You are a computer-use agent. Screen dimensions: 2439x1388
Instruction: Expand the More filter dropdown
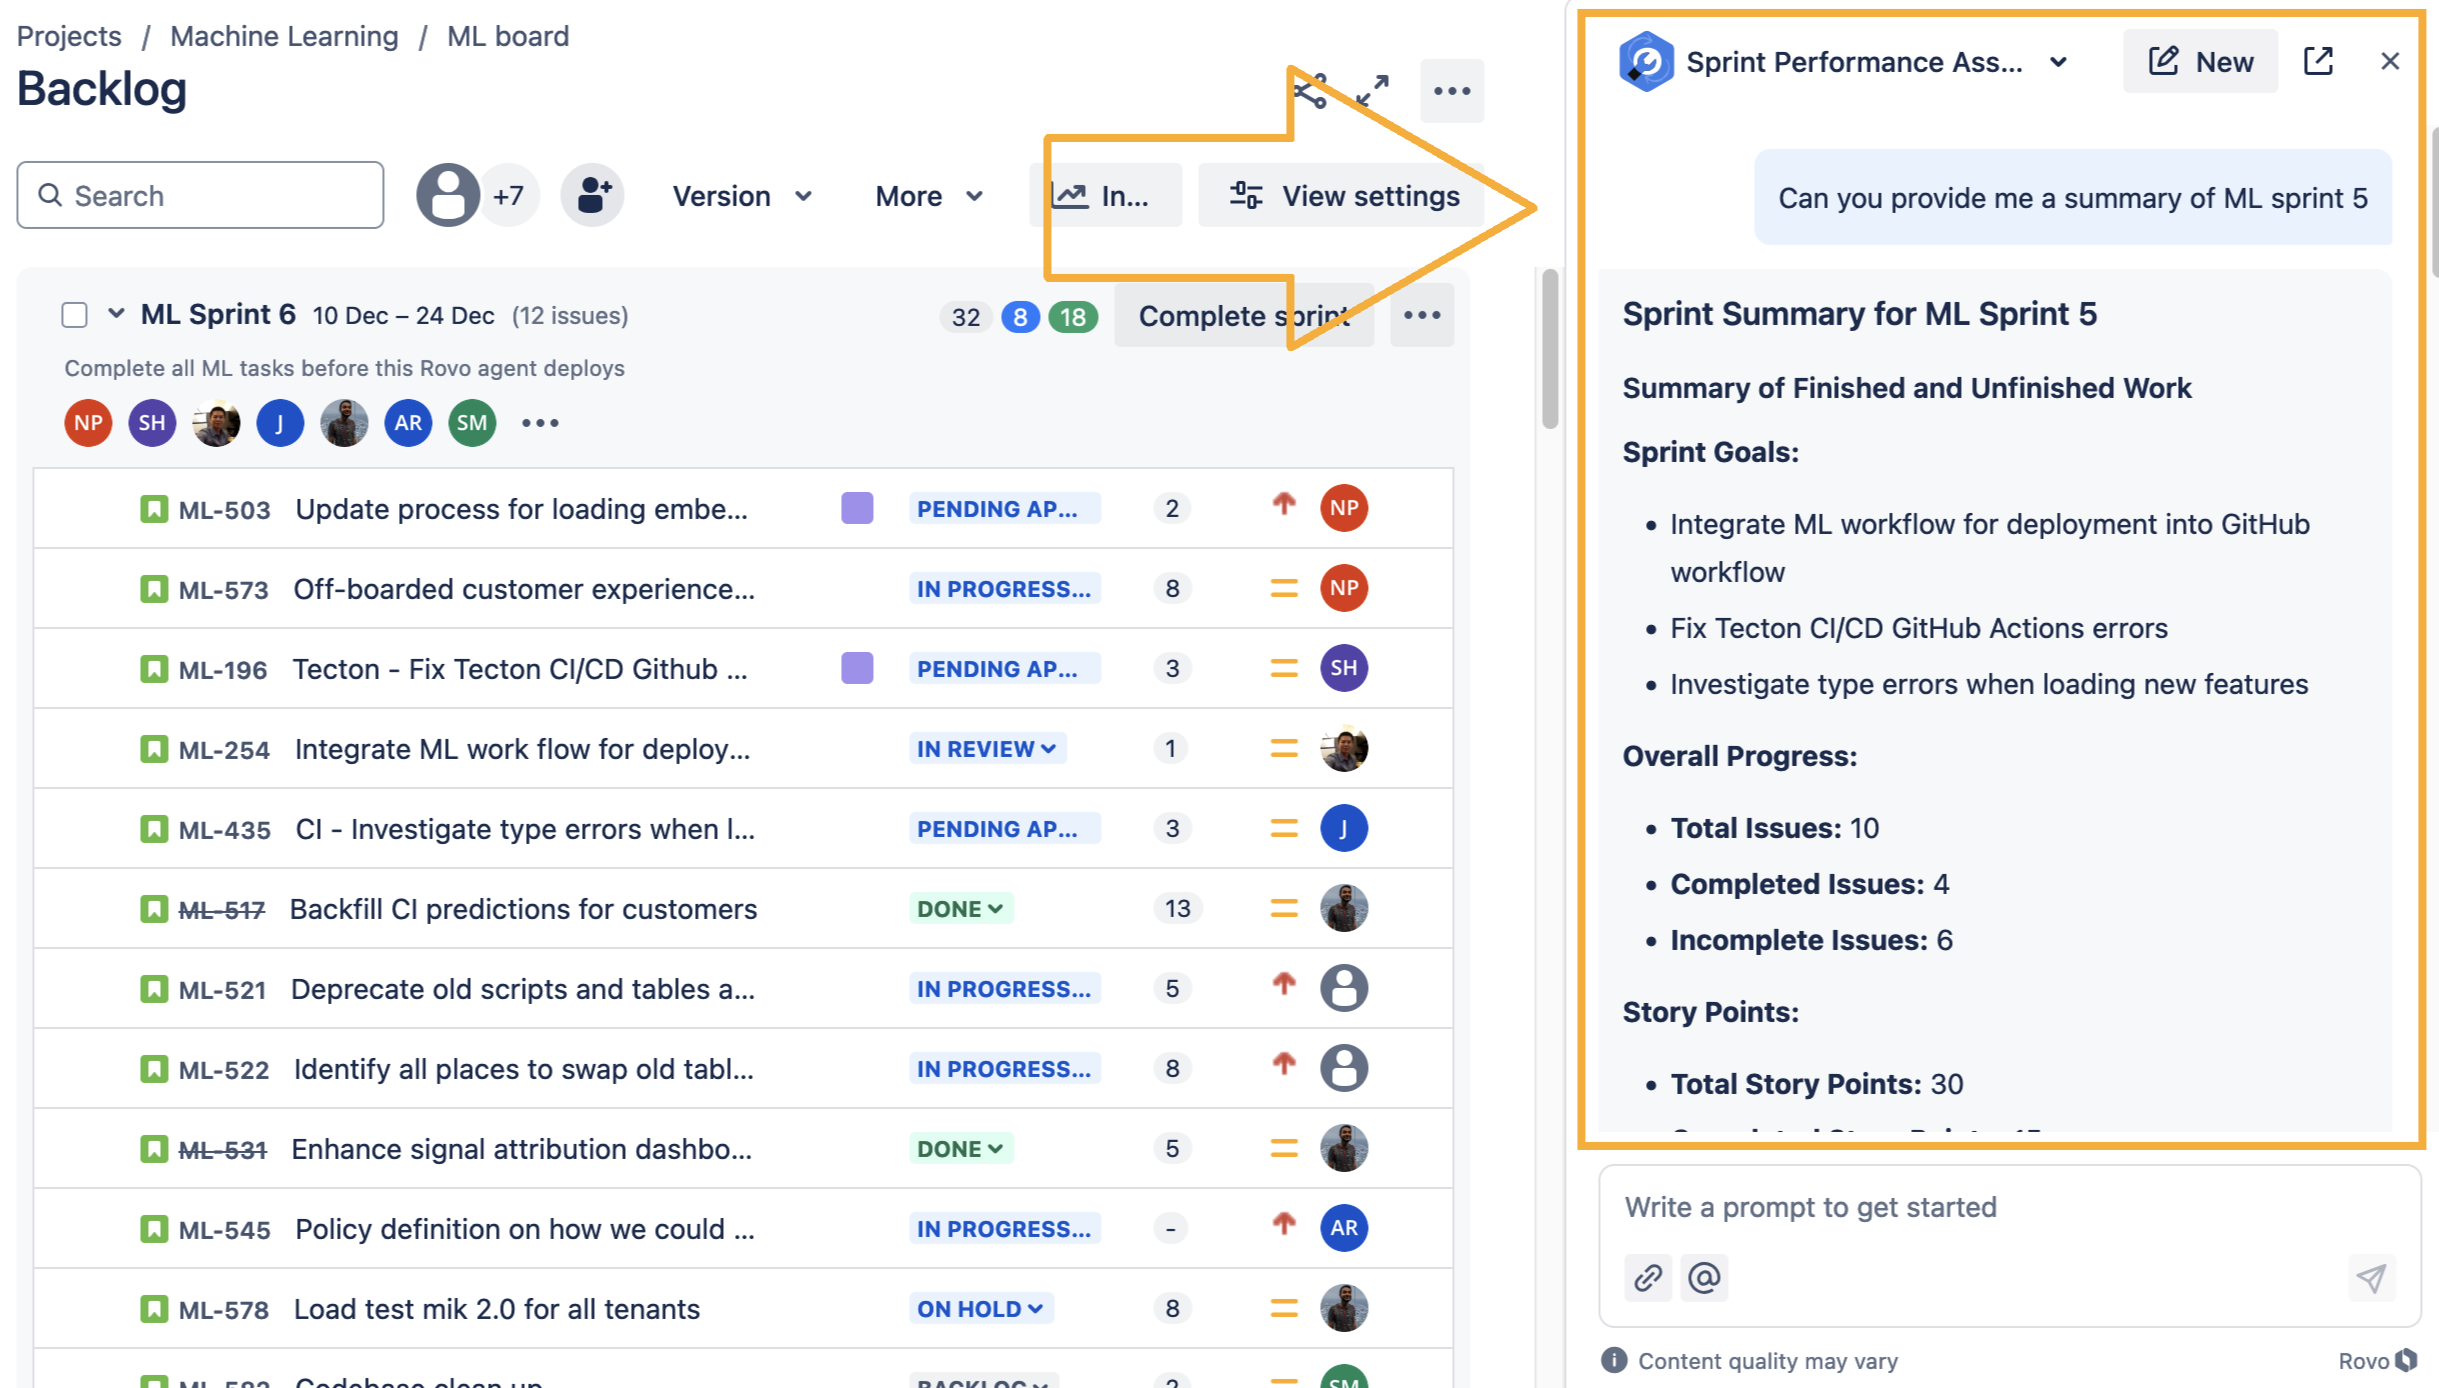(928, 196)
